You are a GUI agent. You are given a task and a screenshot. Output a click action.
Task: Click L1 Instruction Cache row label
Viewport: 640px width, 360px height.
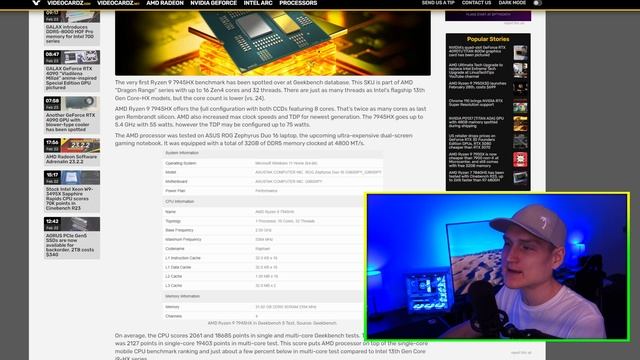point(183,258)
